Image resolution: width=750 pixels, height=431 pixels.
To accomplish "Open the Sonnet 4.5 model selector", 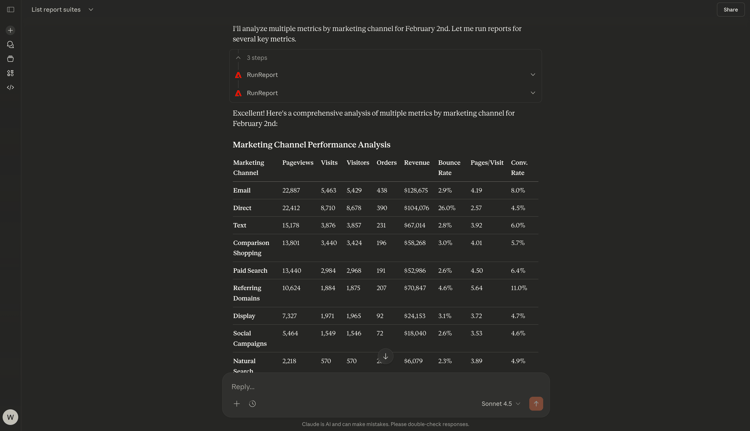I will [x=500, y=404].
